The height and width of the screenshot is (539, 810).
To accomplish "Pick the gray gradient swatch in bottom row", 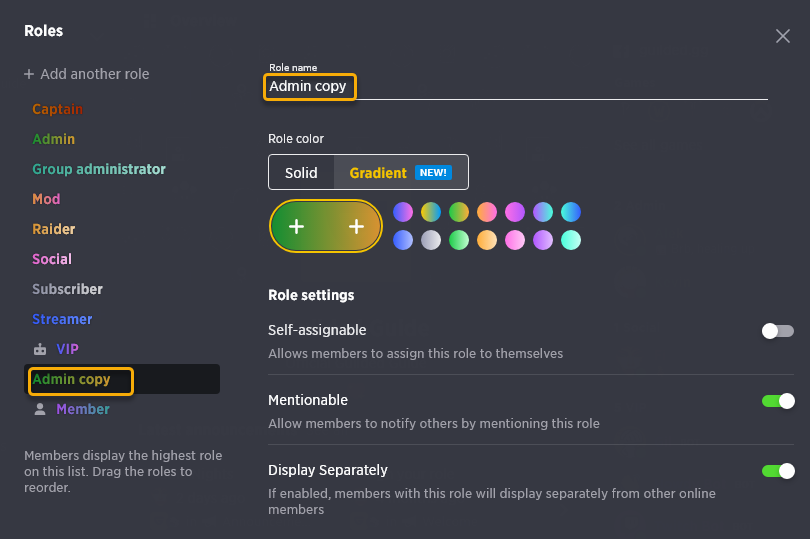I will 431,240.
